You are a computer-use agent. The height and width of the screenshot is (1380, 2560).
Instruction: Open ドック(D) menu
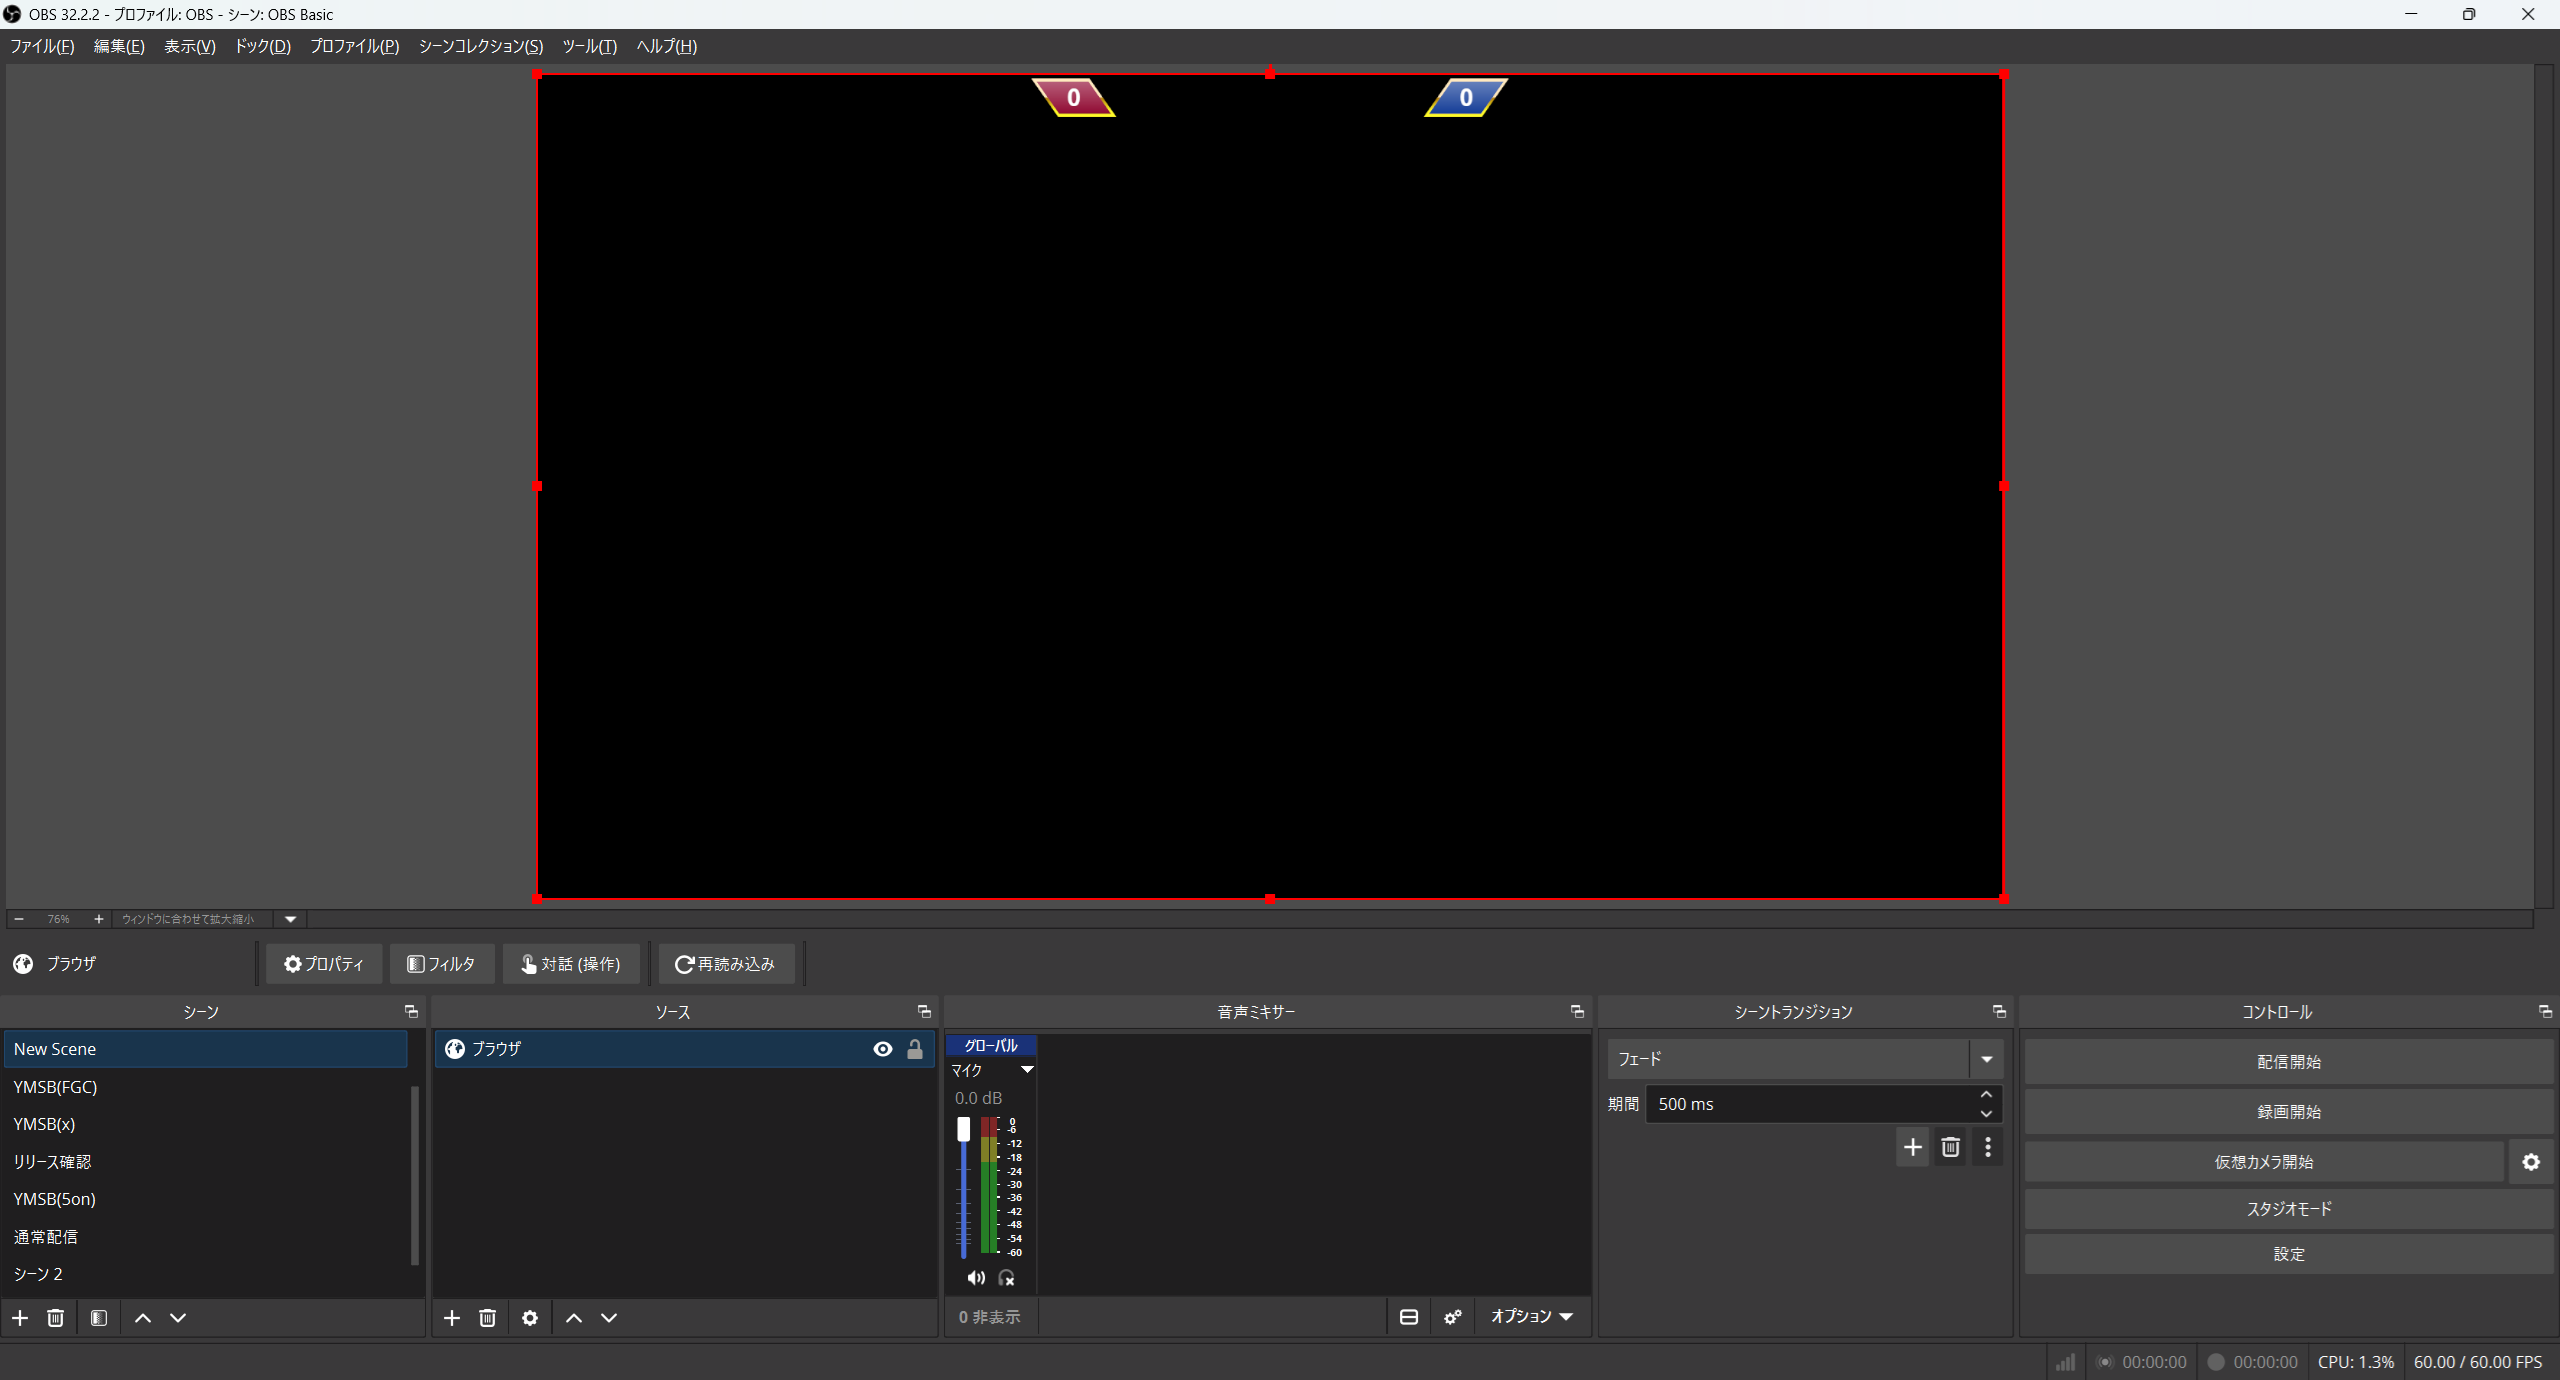(x=263, y=46)
